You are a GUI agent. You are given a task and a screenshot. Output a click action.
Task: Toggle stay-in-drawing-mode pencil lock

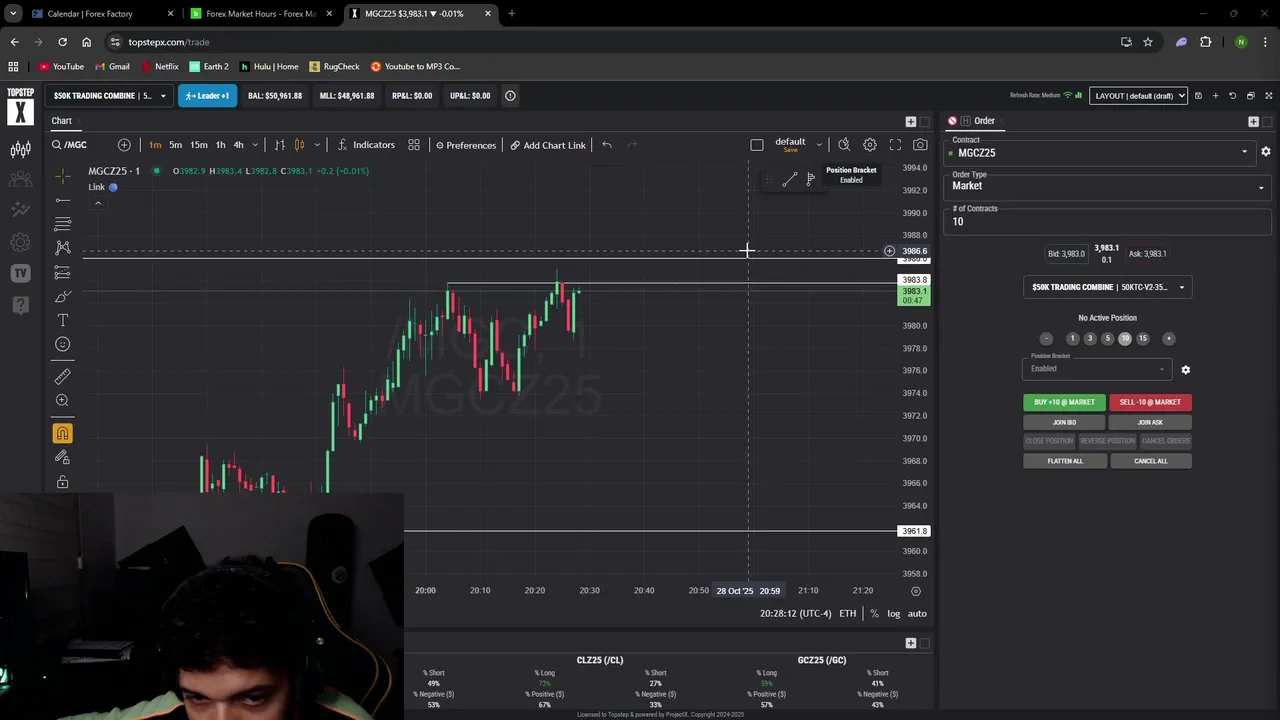point(63,457)
